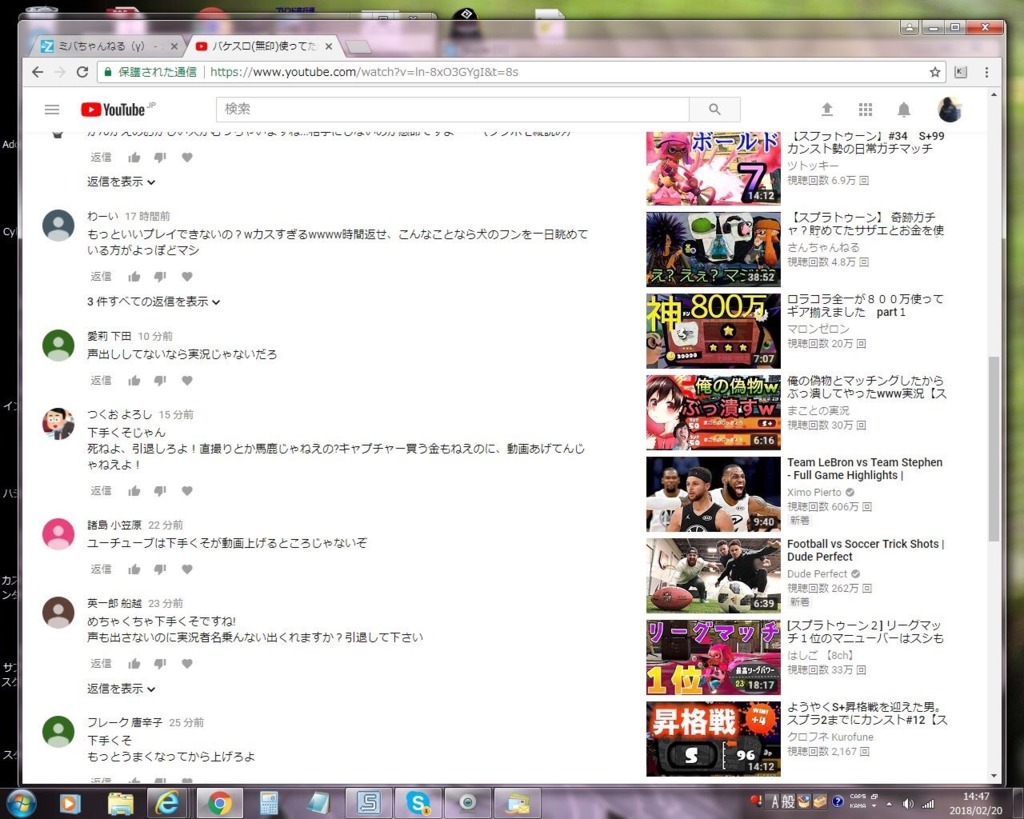Expand 3件すべての返信を表示 replies

click(x=153, y=302)
